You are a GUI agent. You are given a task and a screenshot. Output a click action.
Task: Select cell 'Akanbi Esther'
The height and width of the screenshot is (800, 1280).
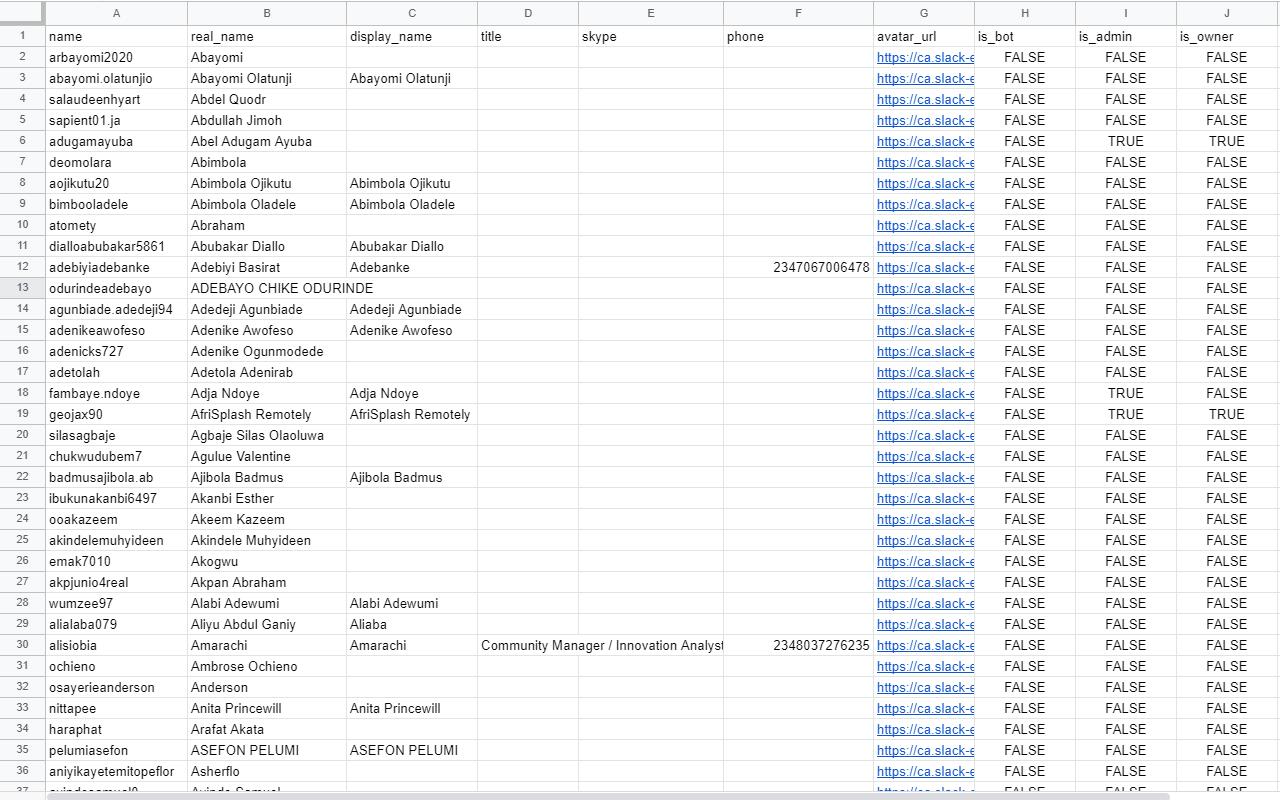click(267, 498)
